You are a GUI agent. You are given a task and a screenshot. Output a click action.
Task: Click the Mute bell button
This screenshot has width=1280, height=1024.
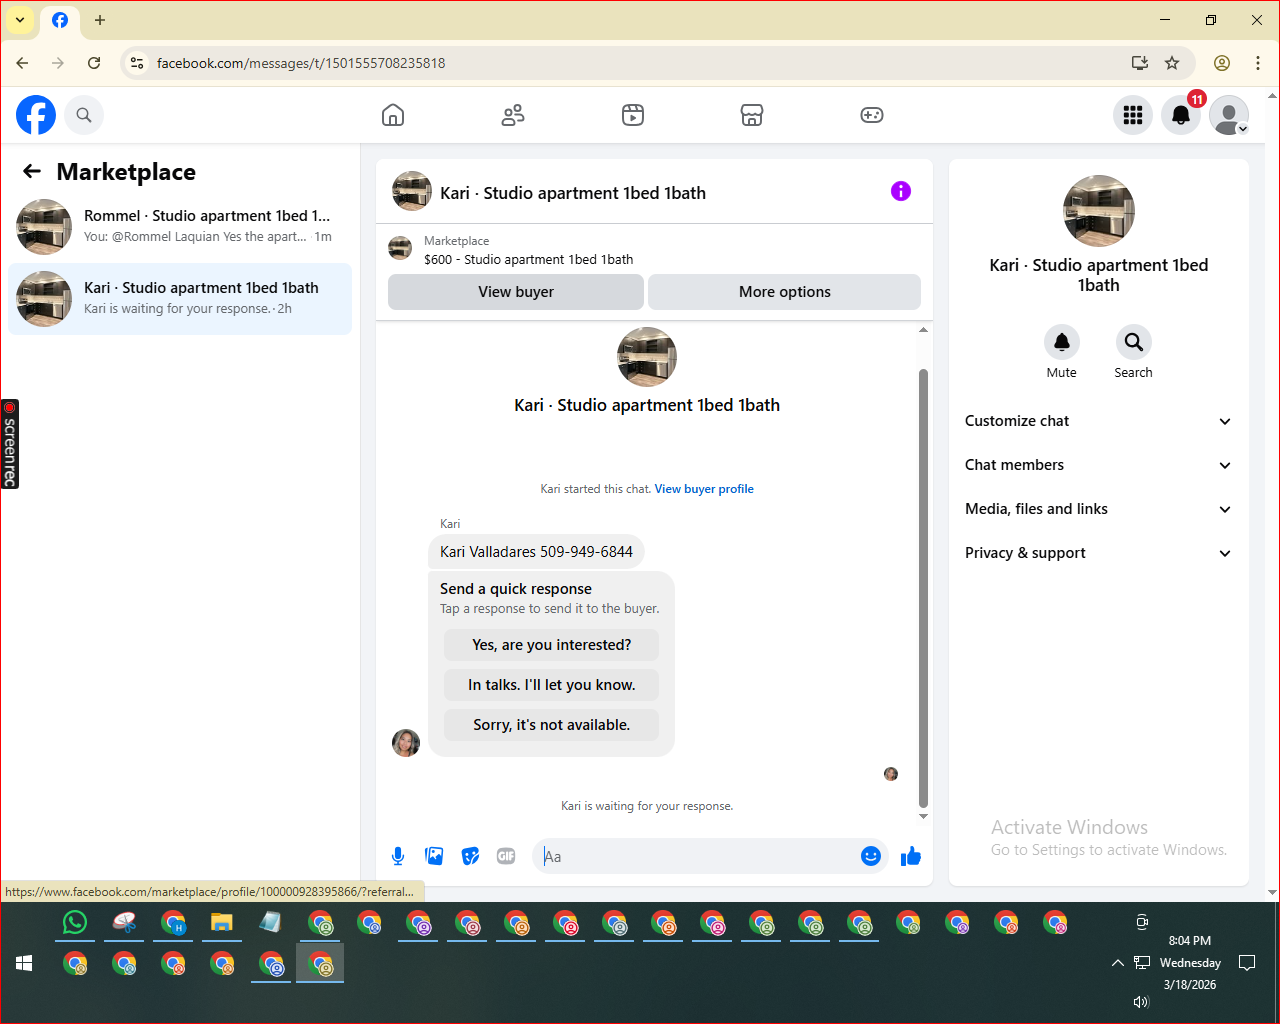(x=1062, y=342)
